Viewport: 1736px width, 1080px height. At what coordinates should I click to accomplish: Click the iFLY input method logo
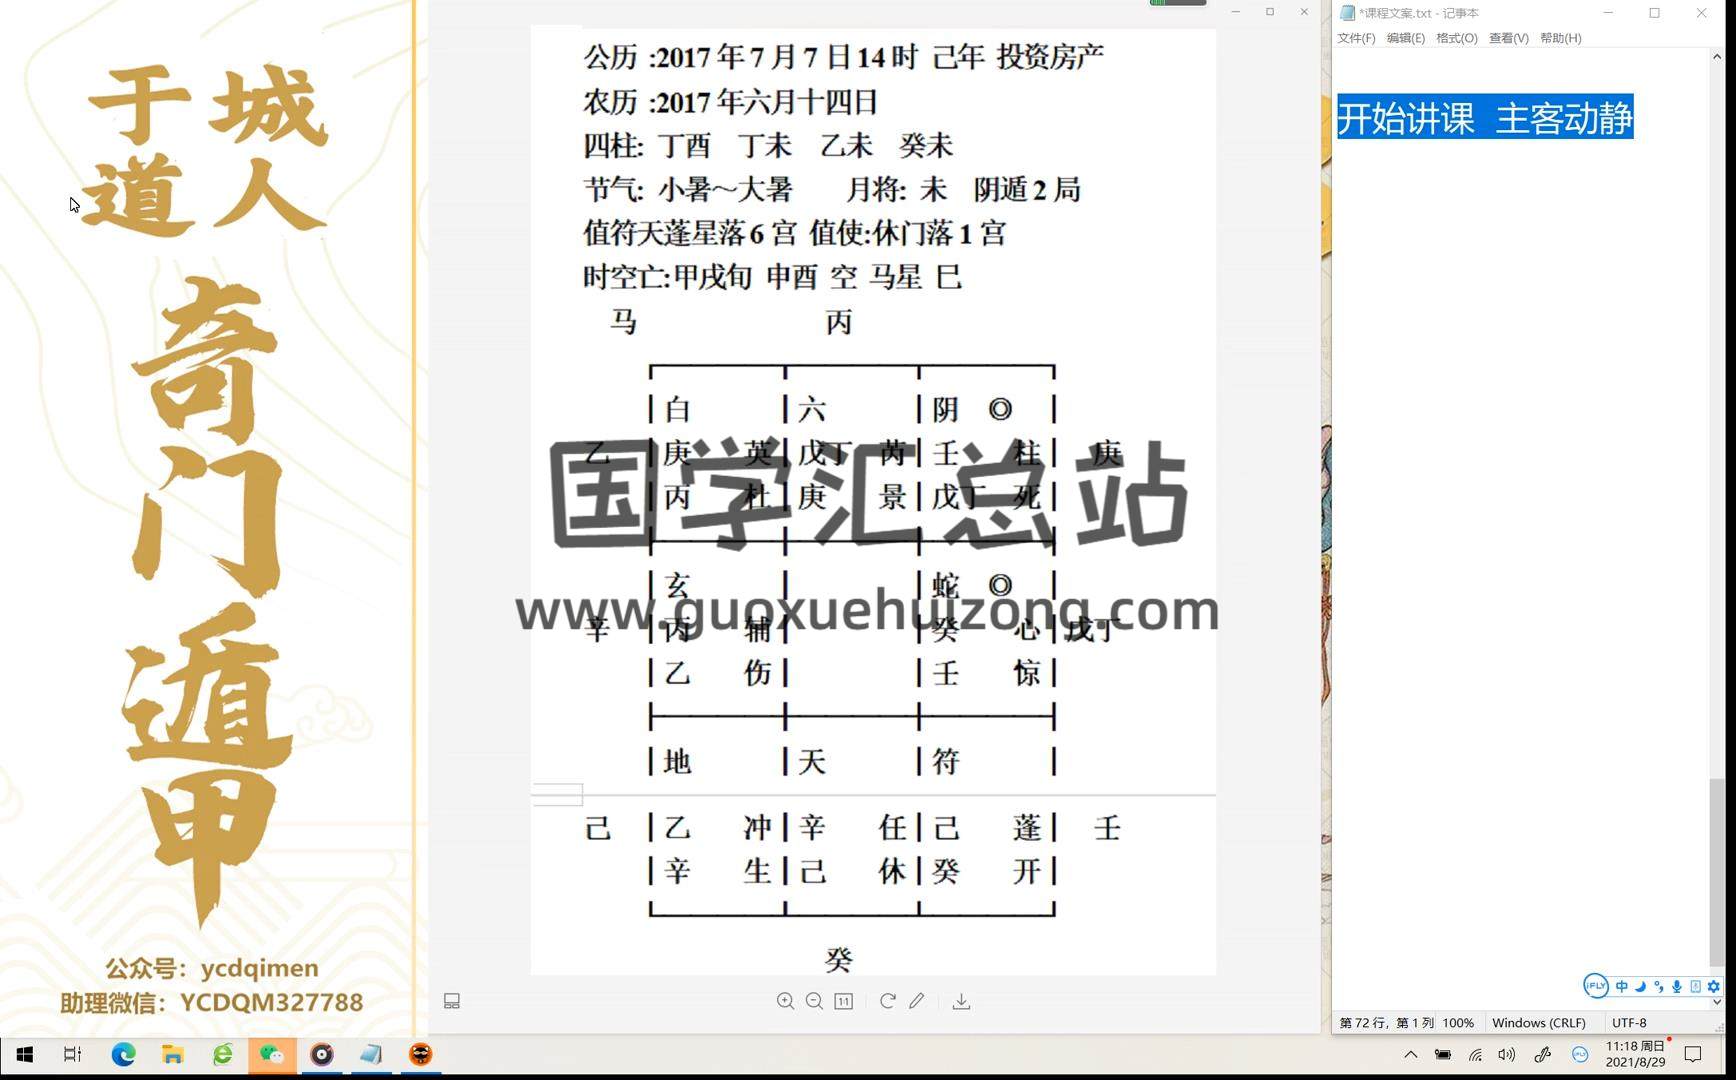1596,986
